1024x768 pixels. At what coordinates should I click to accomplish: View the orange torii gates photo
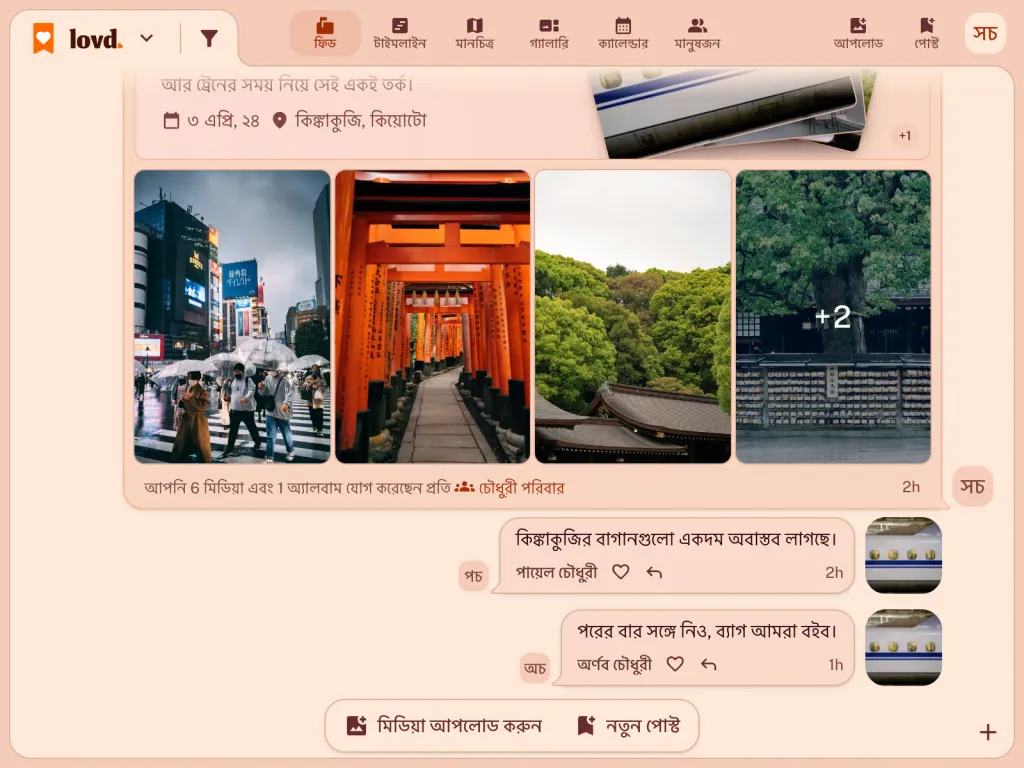[432, 317]
